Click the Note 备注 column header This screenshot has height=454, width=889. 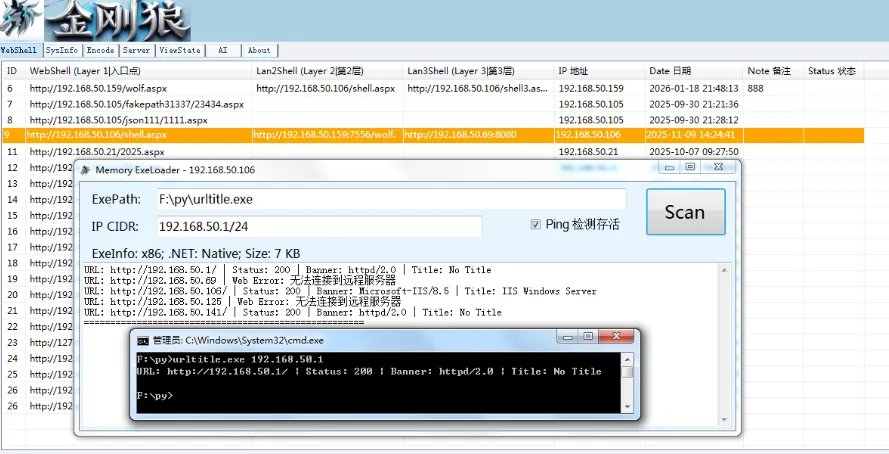tap(773, 71)
